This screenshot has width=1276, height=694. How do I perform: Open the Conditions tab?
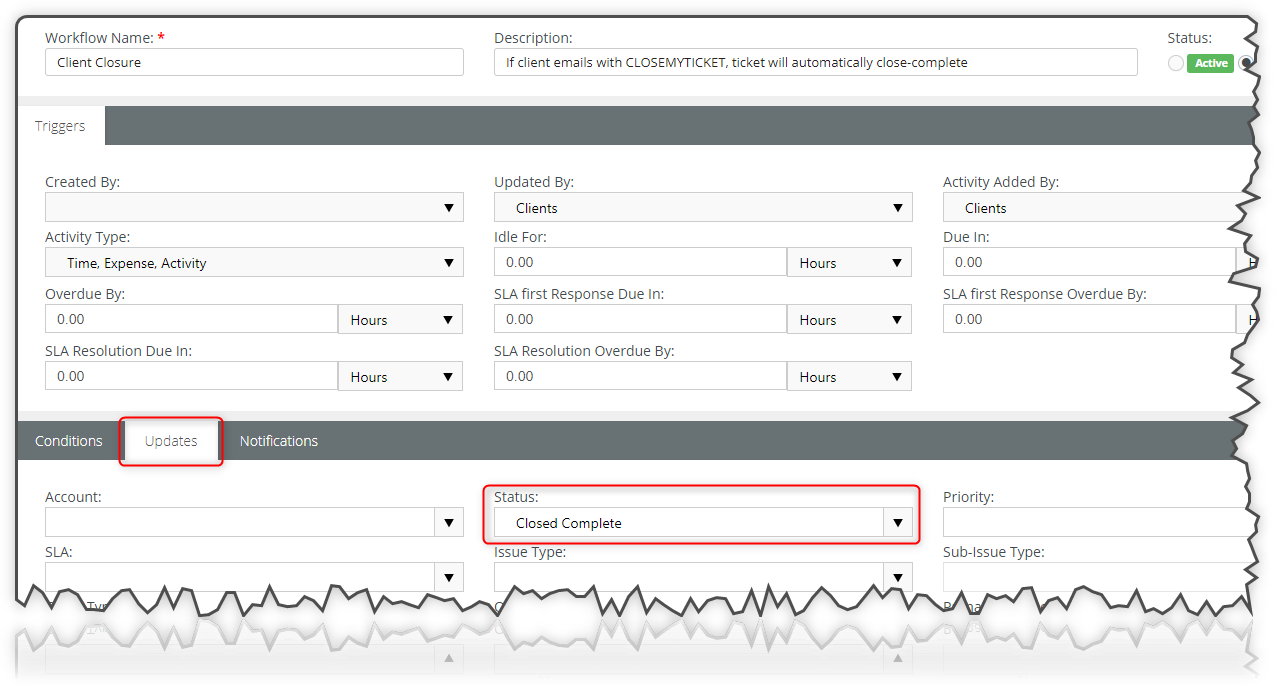(x=68, y=440)
